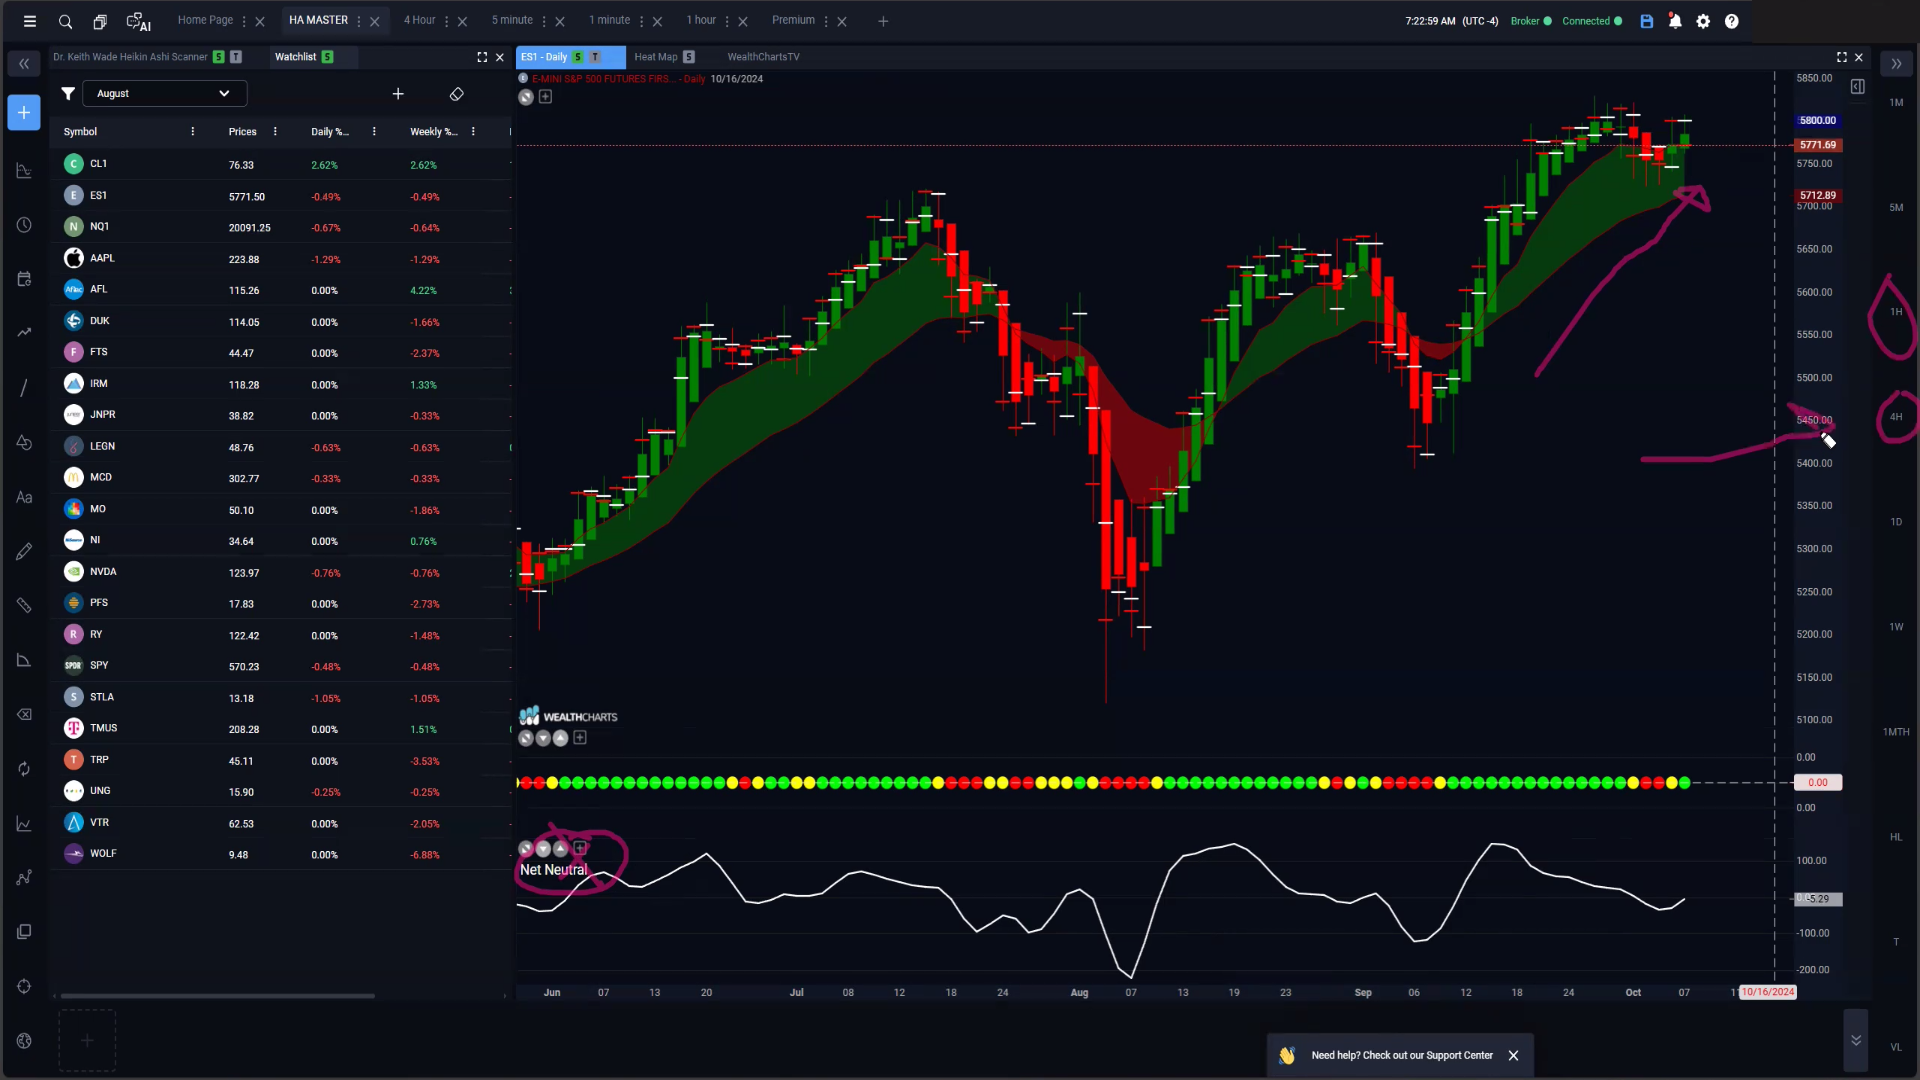Maximize the Watchlist panel
This screenshot has height=1080, width=1920.
click(482, 57)
